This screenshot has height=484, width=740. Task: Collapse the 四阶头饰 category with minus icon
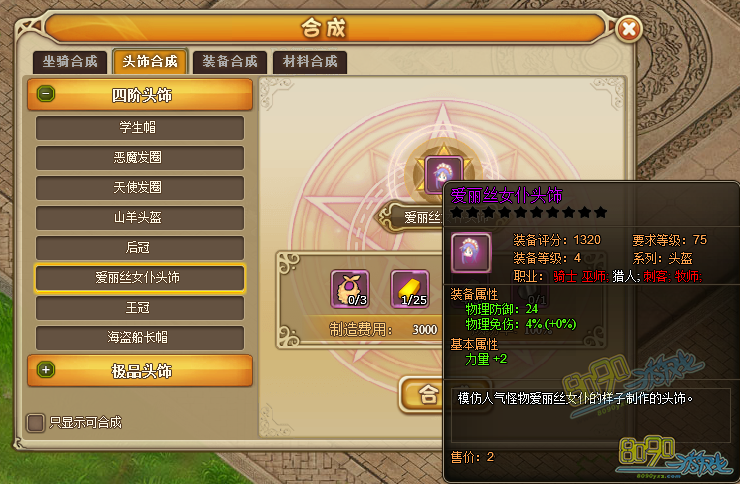coord(46,94)
